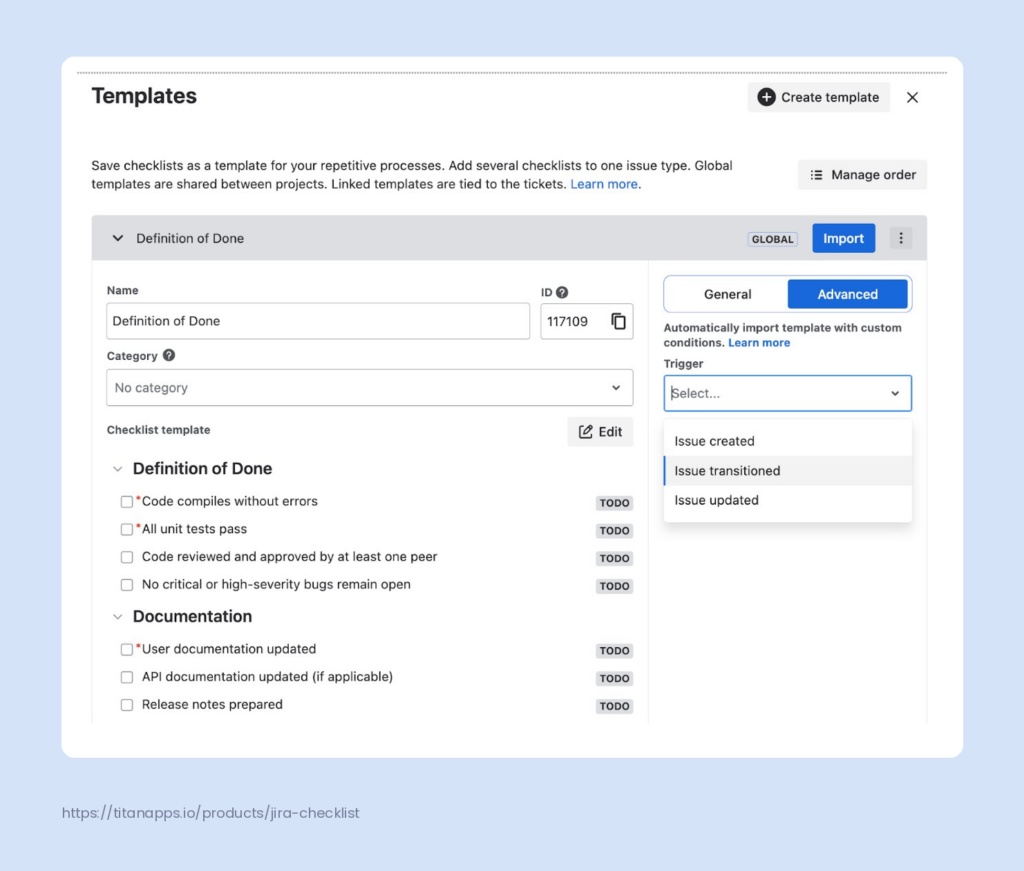Collapse the Definition of Done template header

(x=118, y=238)
